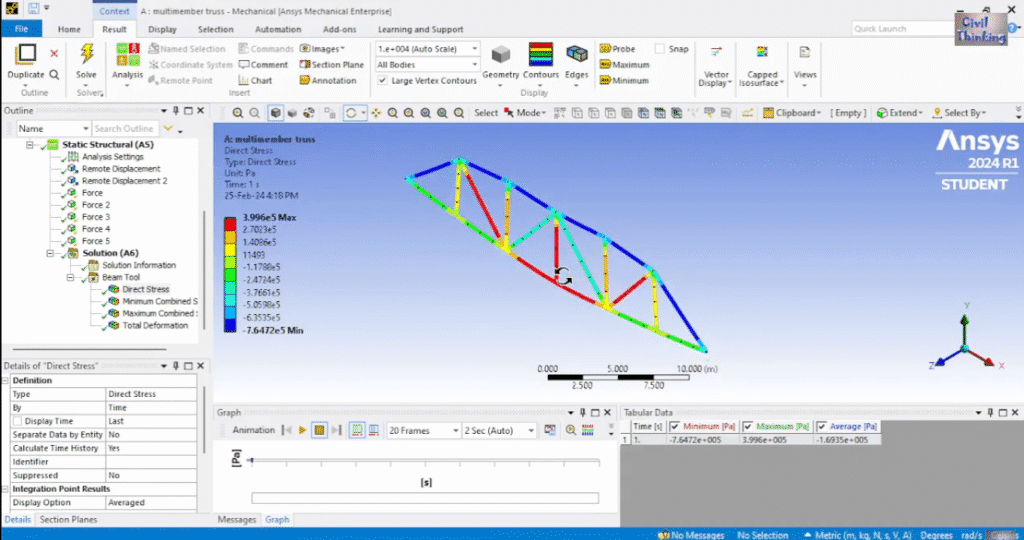
Task: Toggle the Display Time checkbox
Action: [x=16, y=421]
